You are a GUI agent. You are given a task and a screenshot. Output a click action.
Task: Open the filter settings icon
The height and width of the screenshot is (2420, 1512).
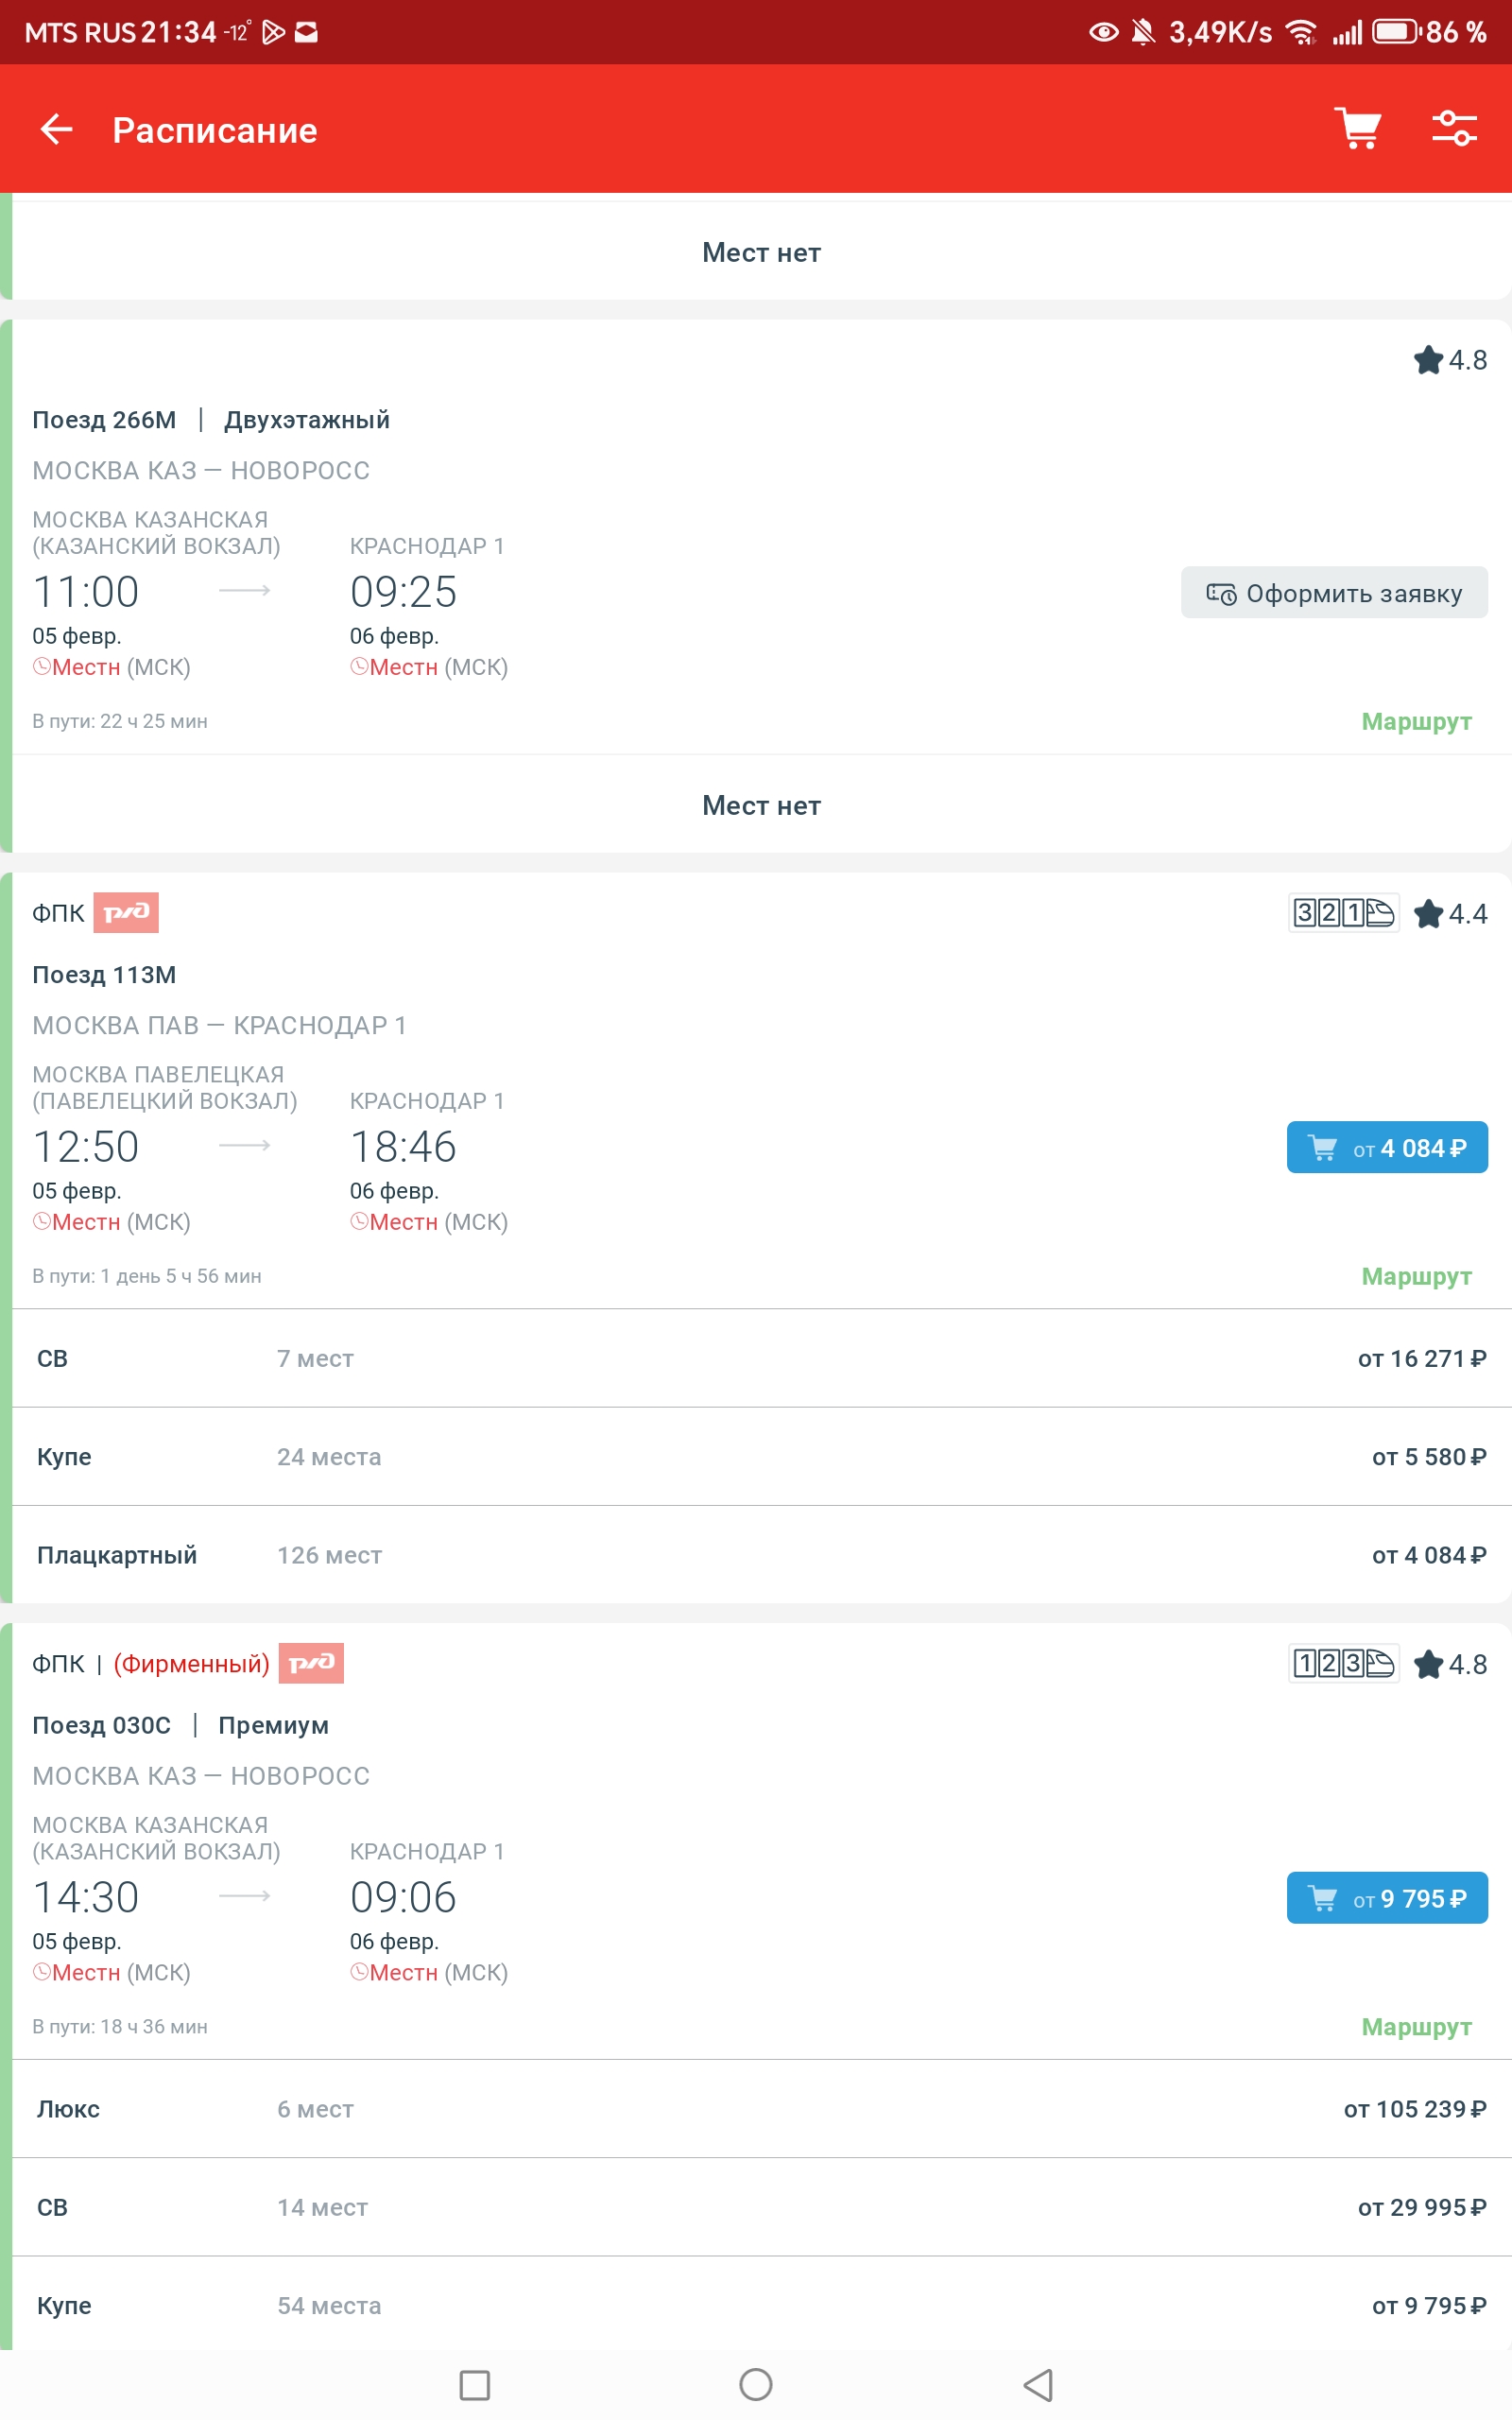coord(1453,129)
